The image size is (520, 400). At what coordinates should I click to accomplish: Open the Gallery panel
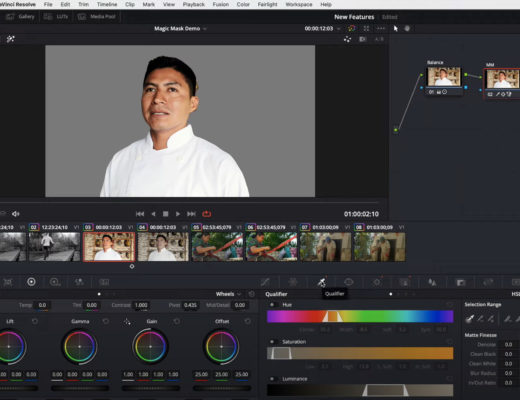(20, 16)
